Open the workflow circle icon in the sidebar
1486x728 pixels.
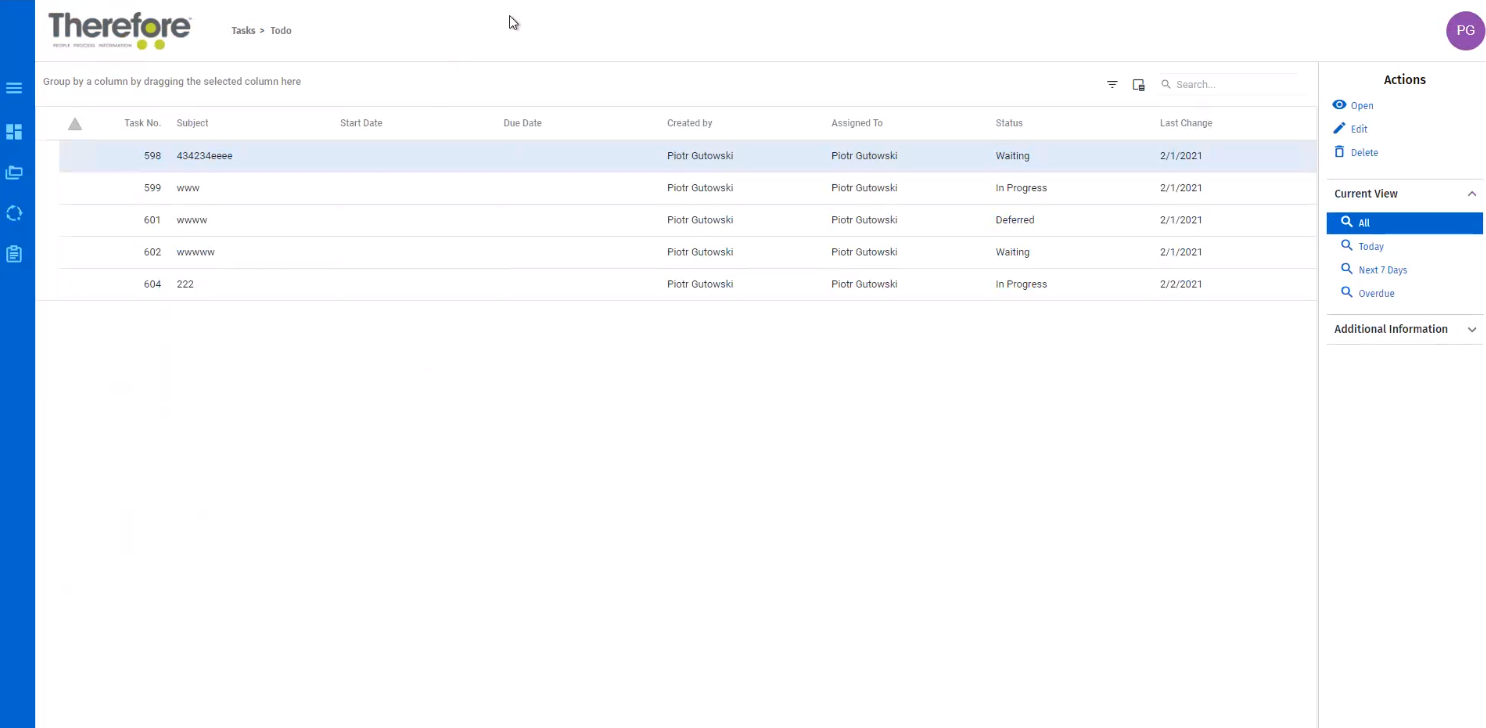click(14, 213)
